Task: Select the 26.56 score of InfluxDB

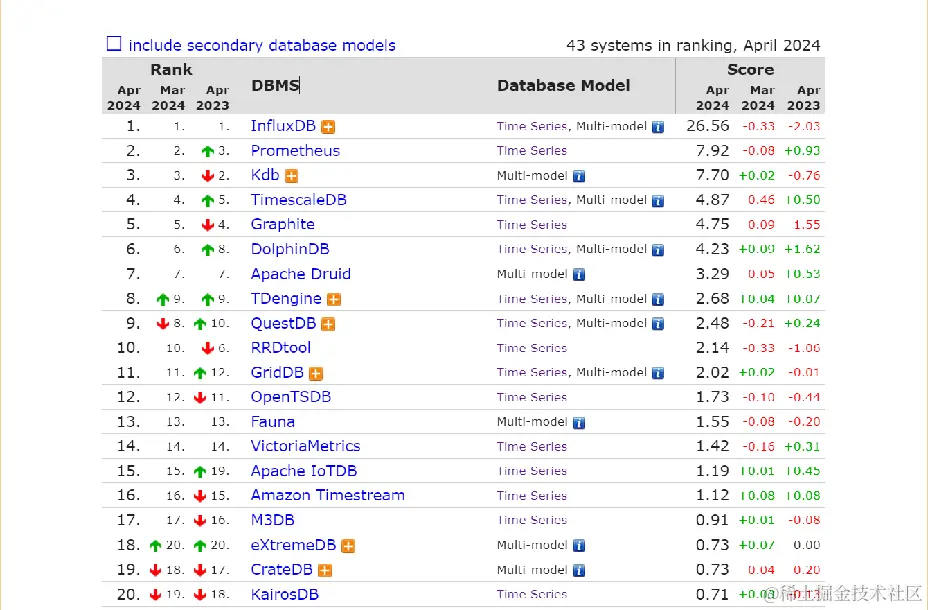Action: (x=708, y=126)
